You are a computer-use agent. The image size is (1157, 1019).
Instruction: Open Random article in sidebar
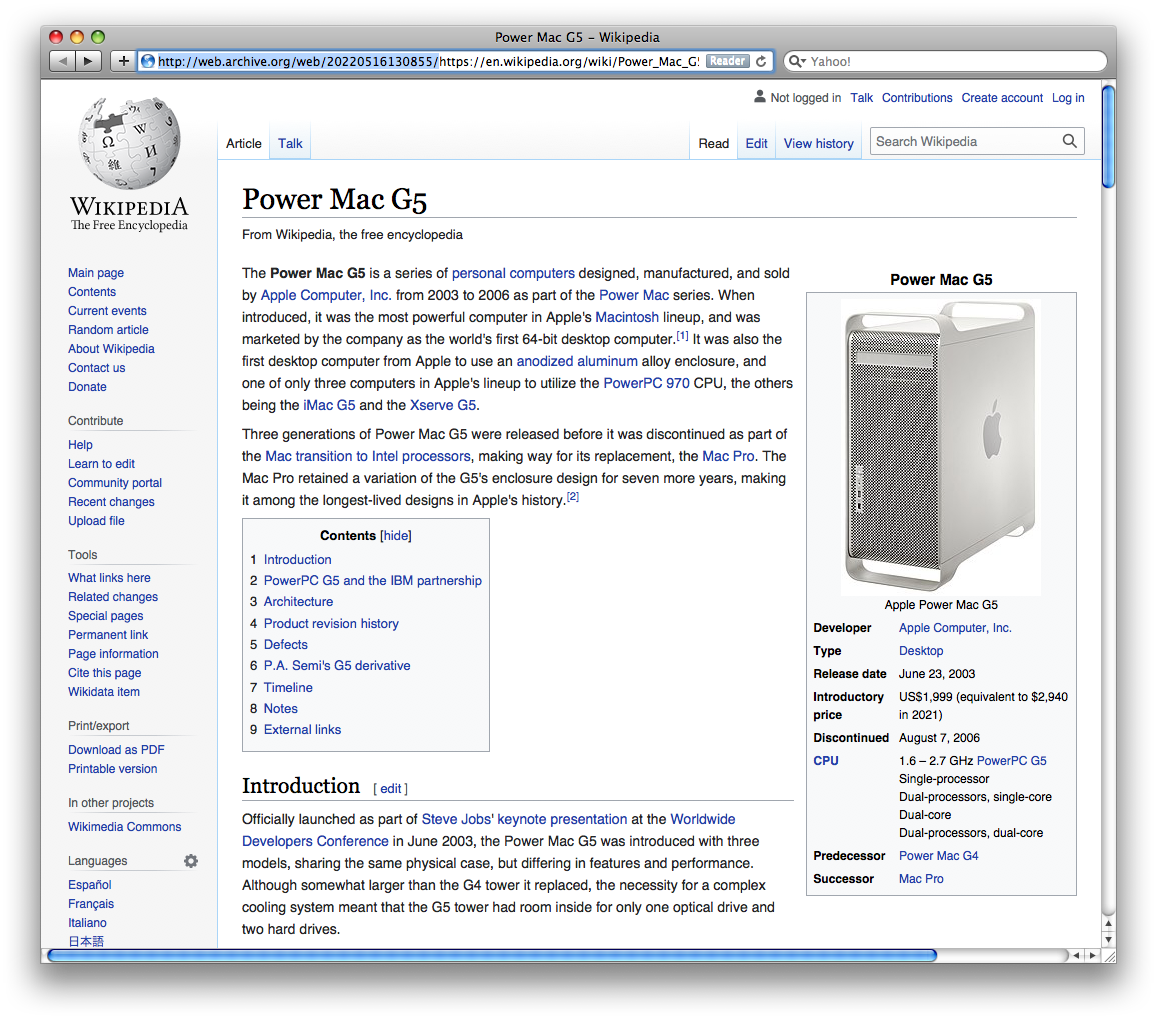pyautogui.click(x=108, y=330)
